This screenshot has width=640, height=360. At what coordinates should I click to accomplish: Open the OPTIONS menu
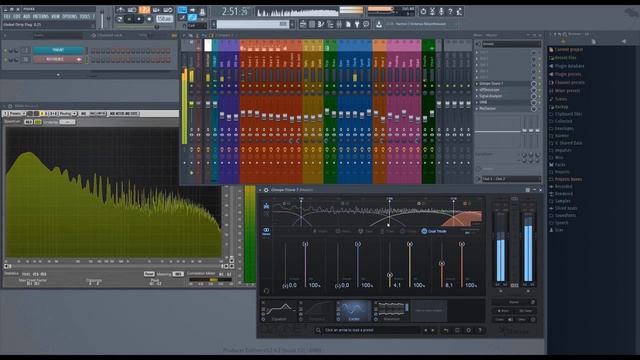(70, 17)
